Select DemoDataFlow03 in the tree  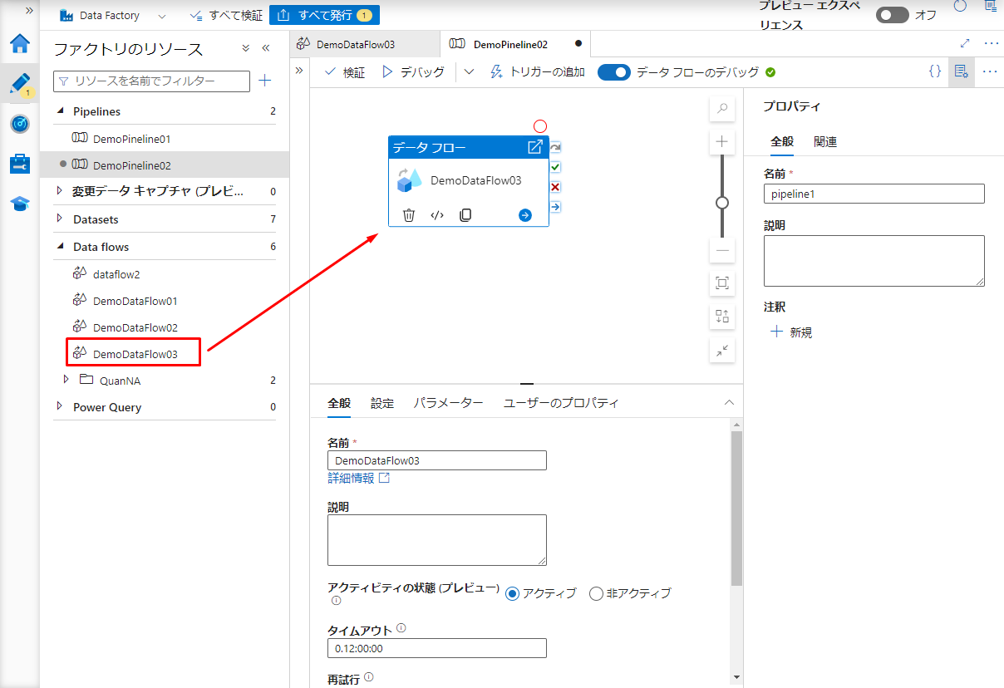tap(134, 354)
